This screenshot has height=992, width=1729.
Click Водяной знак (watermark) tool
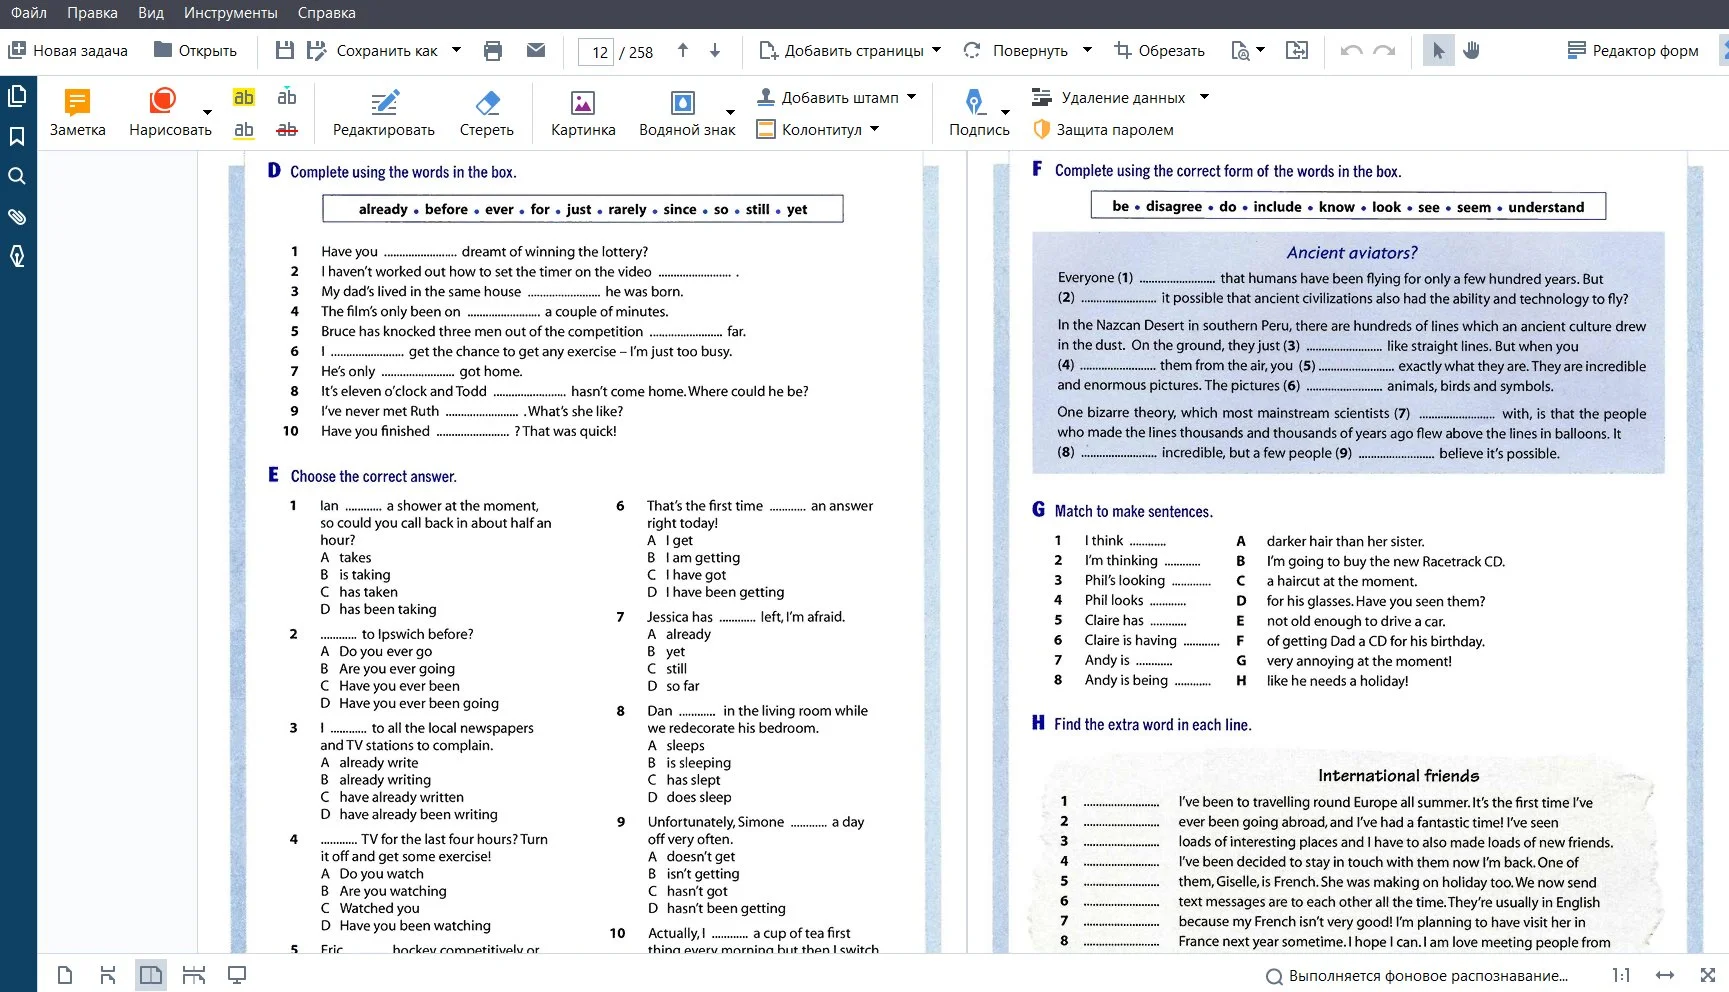687,112
